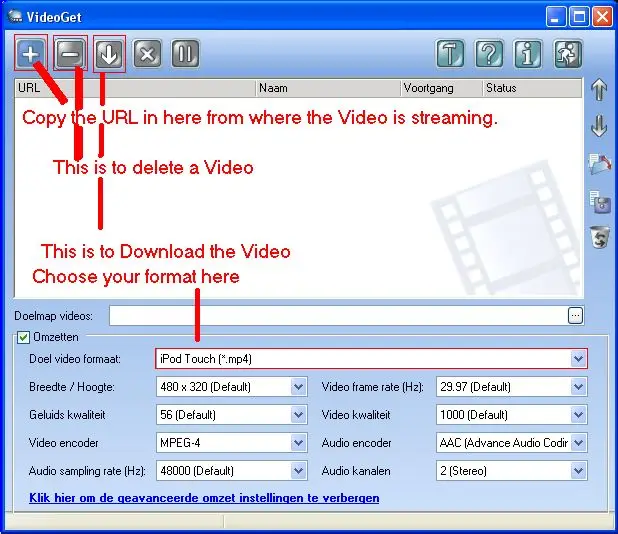Open the Video kwaliteit 1000 dropdown
Screen dimensions: 618x534
(578, 415)
